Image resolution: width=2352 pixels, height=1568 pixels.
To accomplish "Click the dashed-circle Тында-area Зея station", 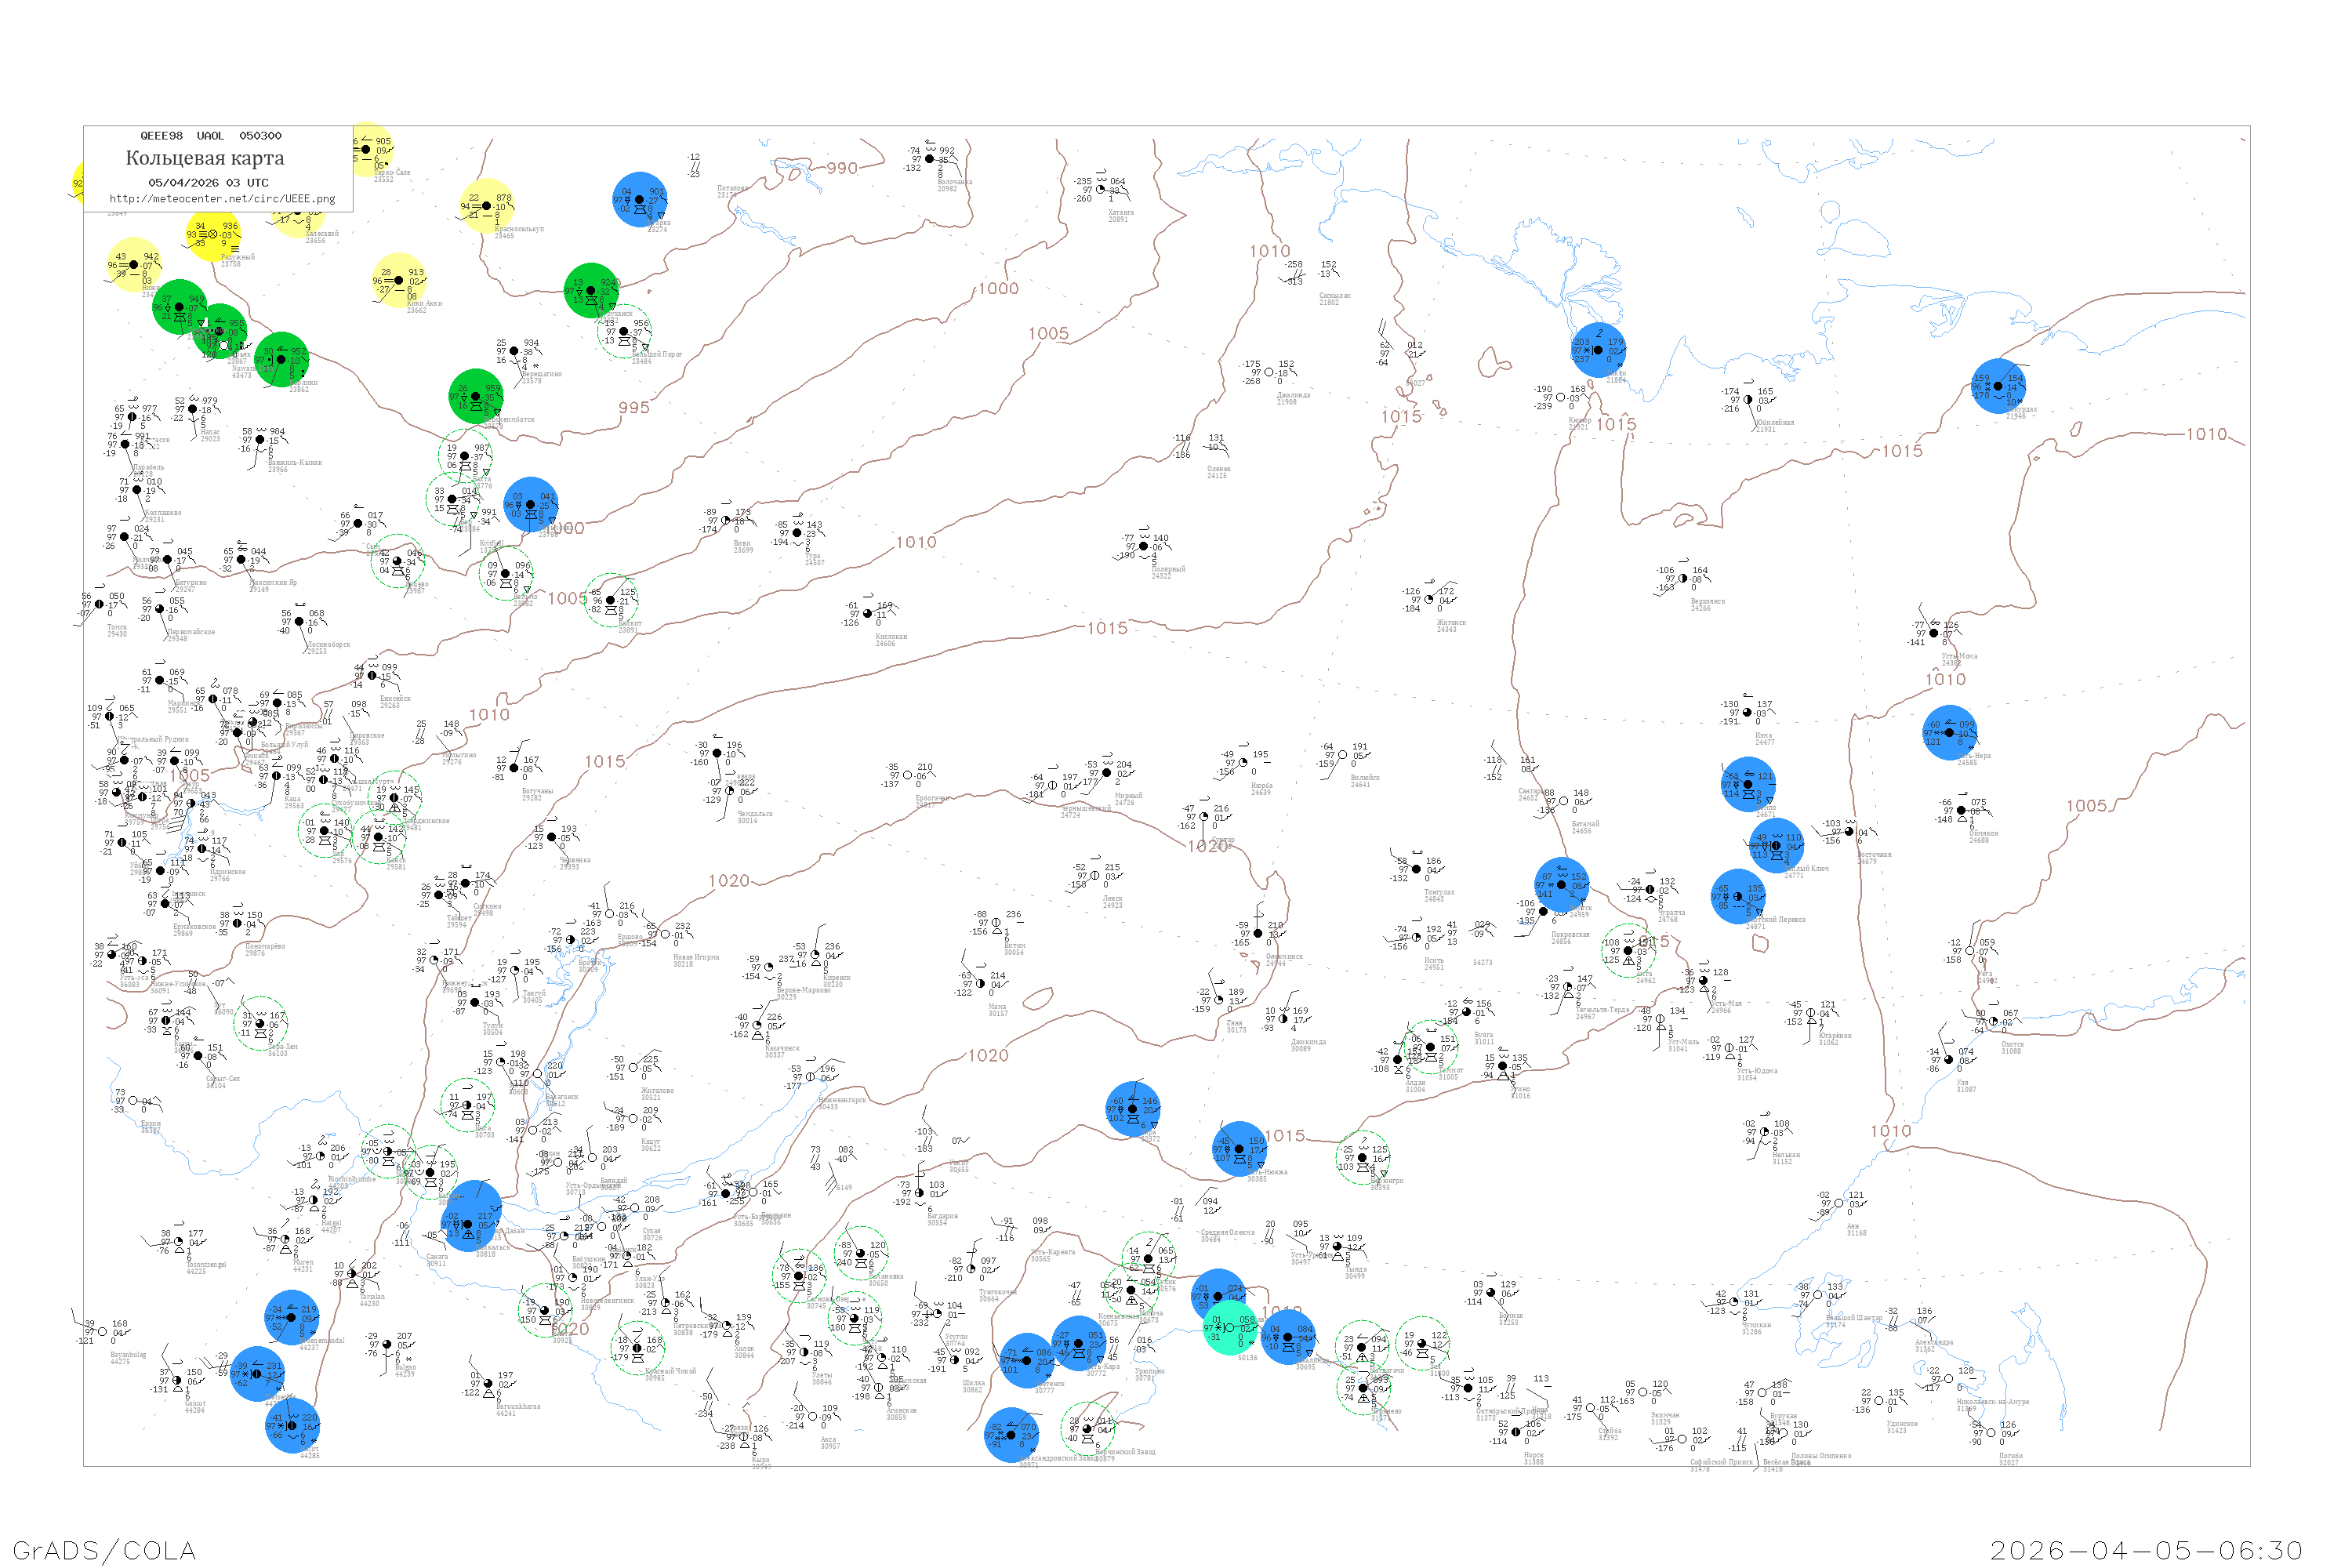I will pyautogui.click(x=1422, y=1343).
